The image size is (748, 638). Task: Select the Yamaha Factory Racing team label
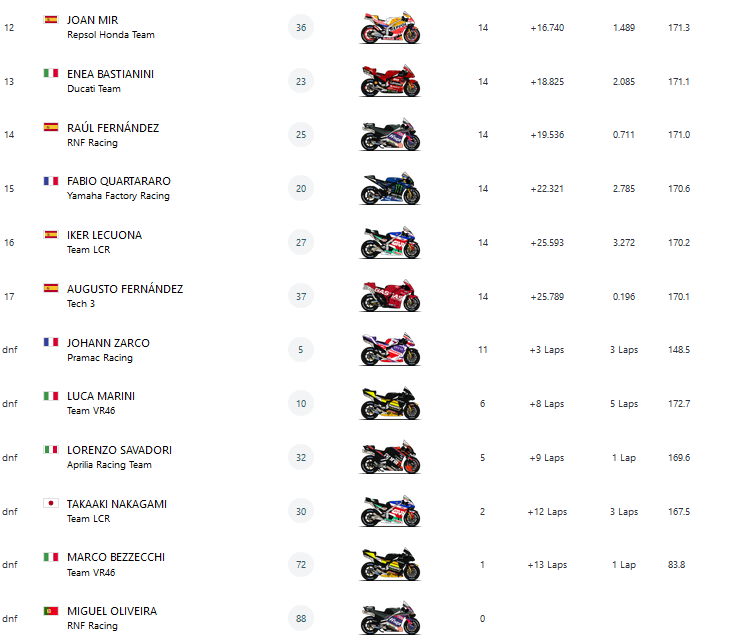[118, 196]
